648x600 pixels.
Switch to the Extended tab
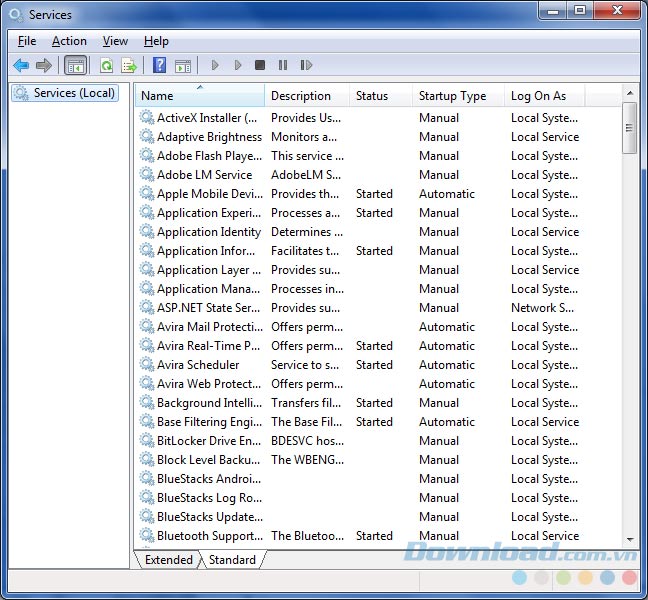tap(169, 560)
